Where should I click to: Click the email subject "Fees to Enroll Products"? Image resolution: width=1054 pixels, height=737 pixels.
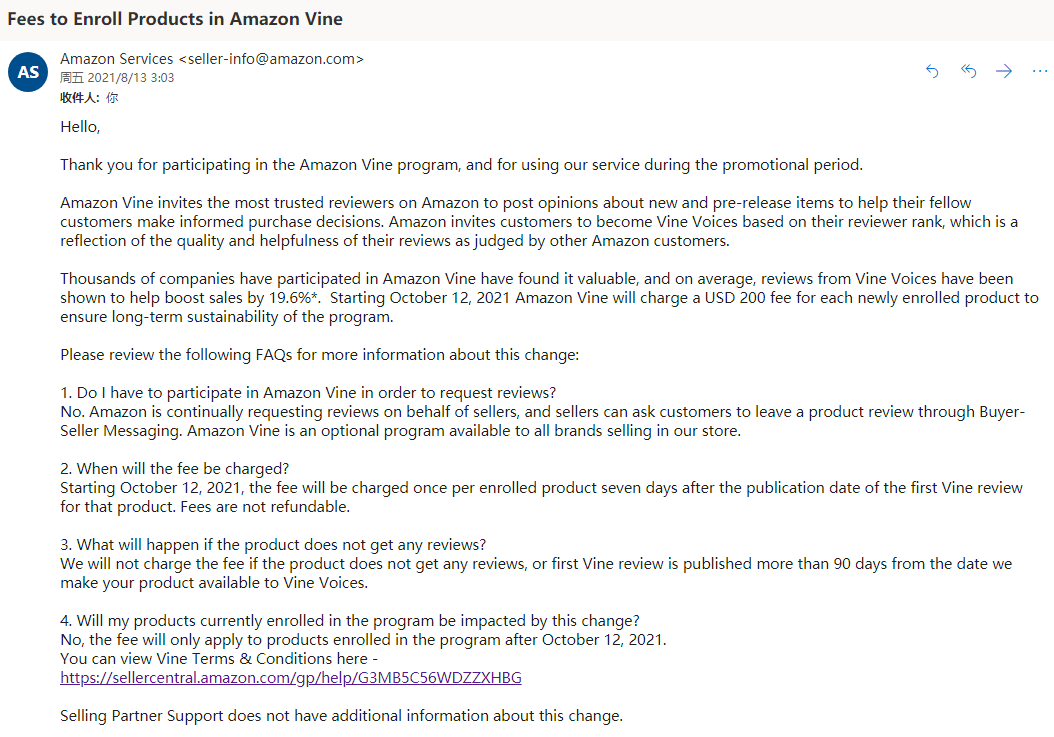175,19
